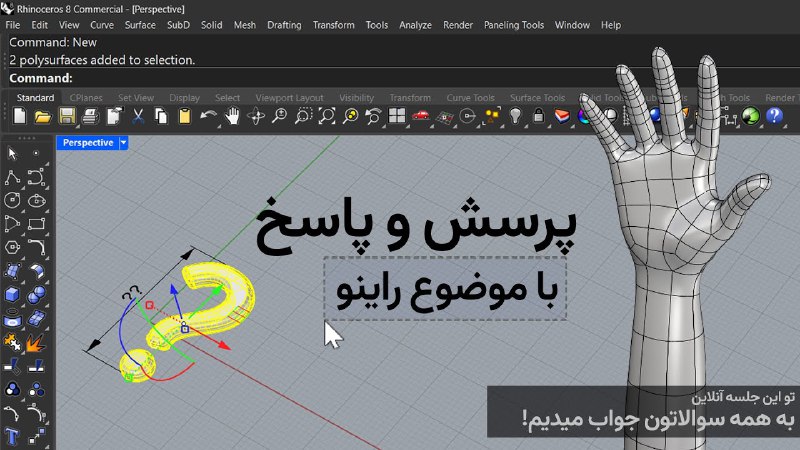Click the Boolean Union spheres icon

[37, 294]
